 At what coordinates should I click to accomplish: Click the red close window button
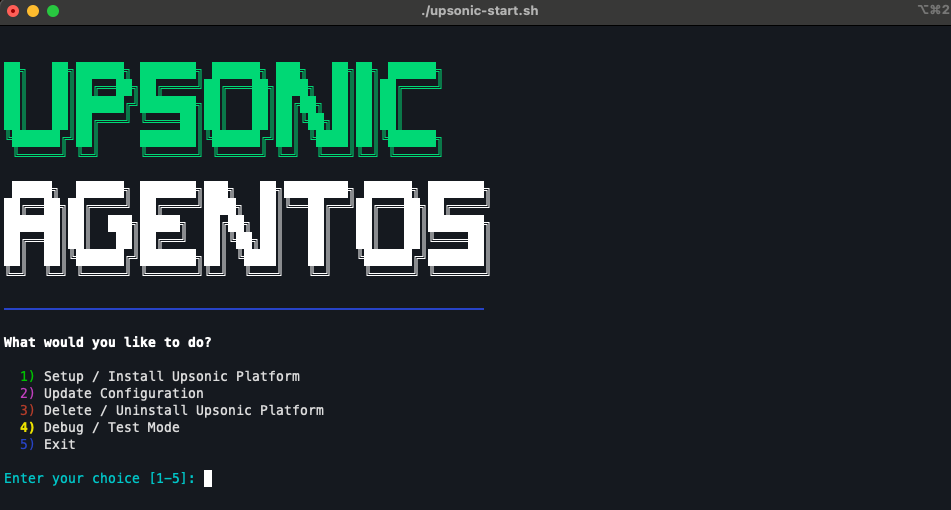tap(13, 11)
